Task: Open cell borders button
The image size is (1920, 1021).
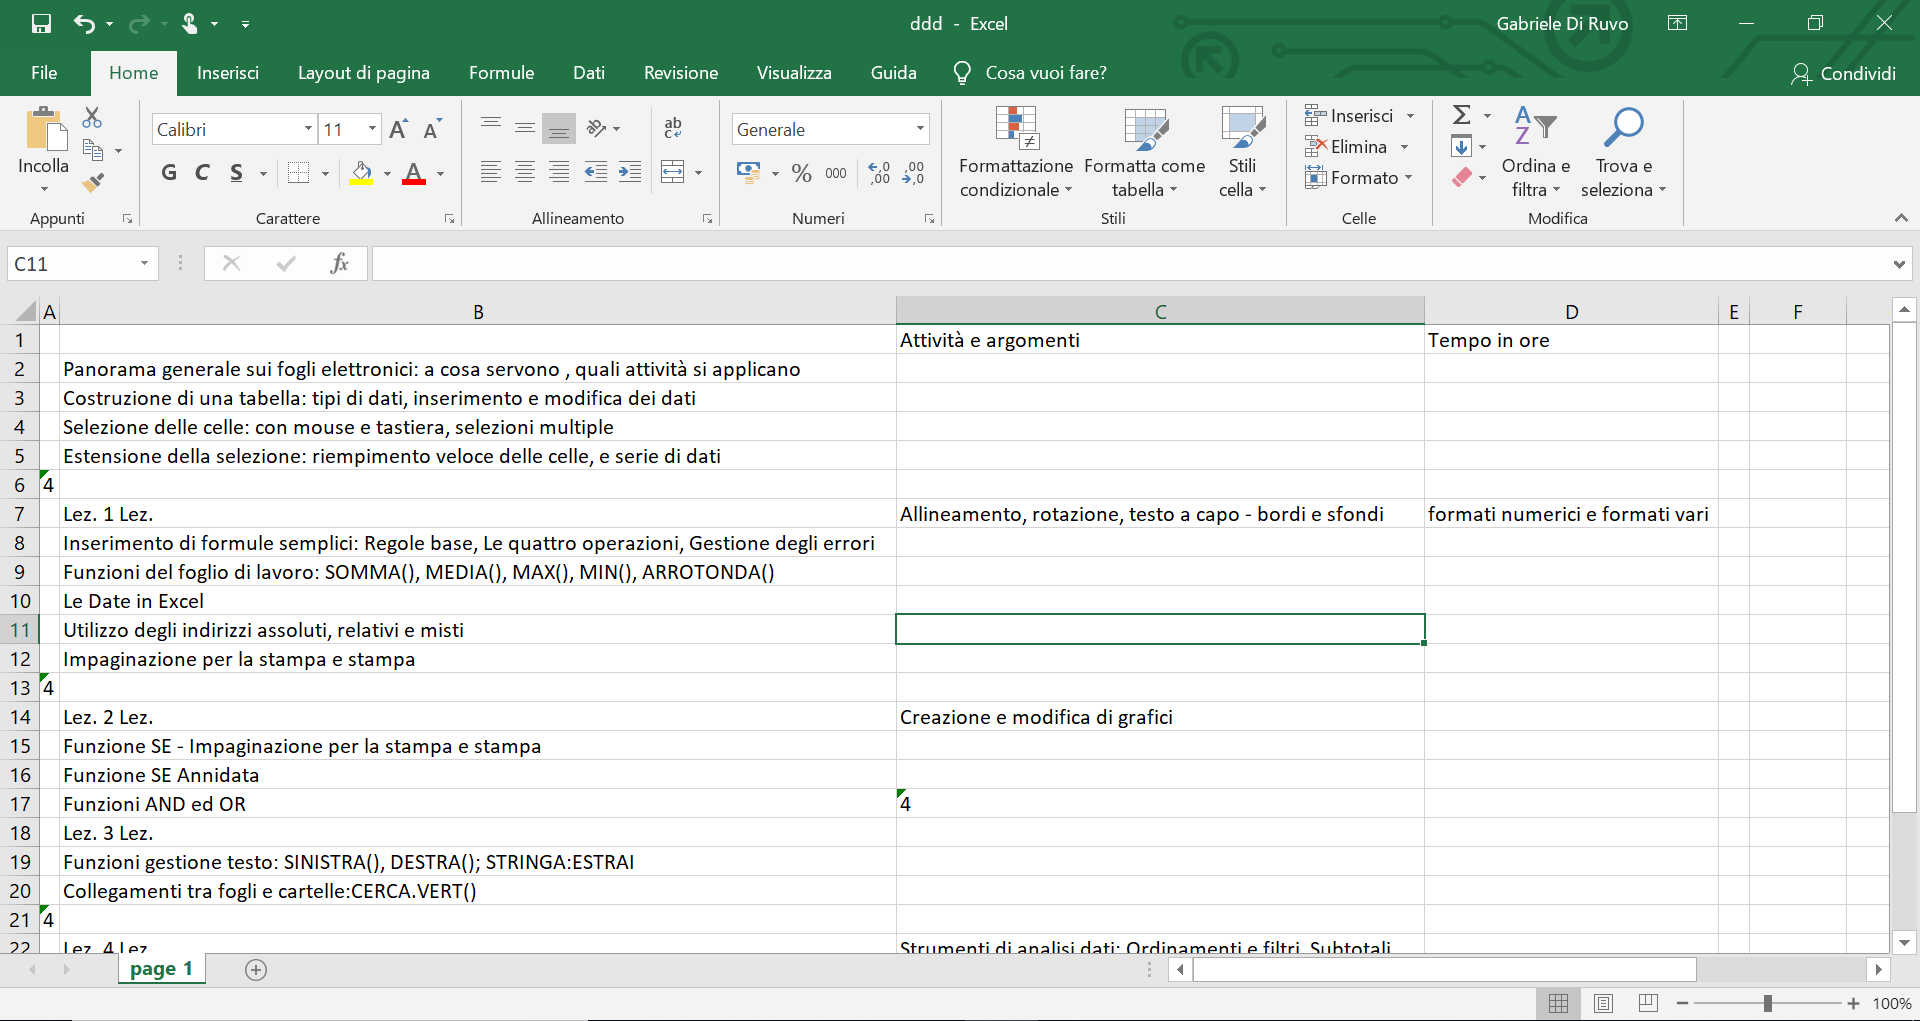Action: click(x=298, y=173)
